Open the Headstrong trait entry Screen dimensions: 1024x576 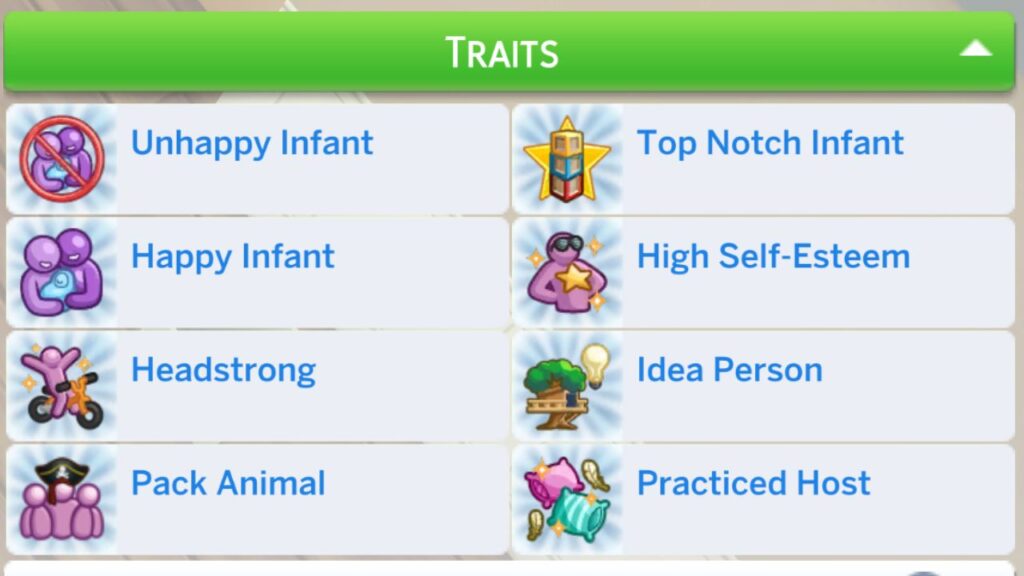[223, 370]
